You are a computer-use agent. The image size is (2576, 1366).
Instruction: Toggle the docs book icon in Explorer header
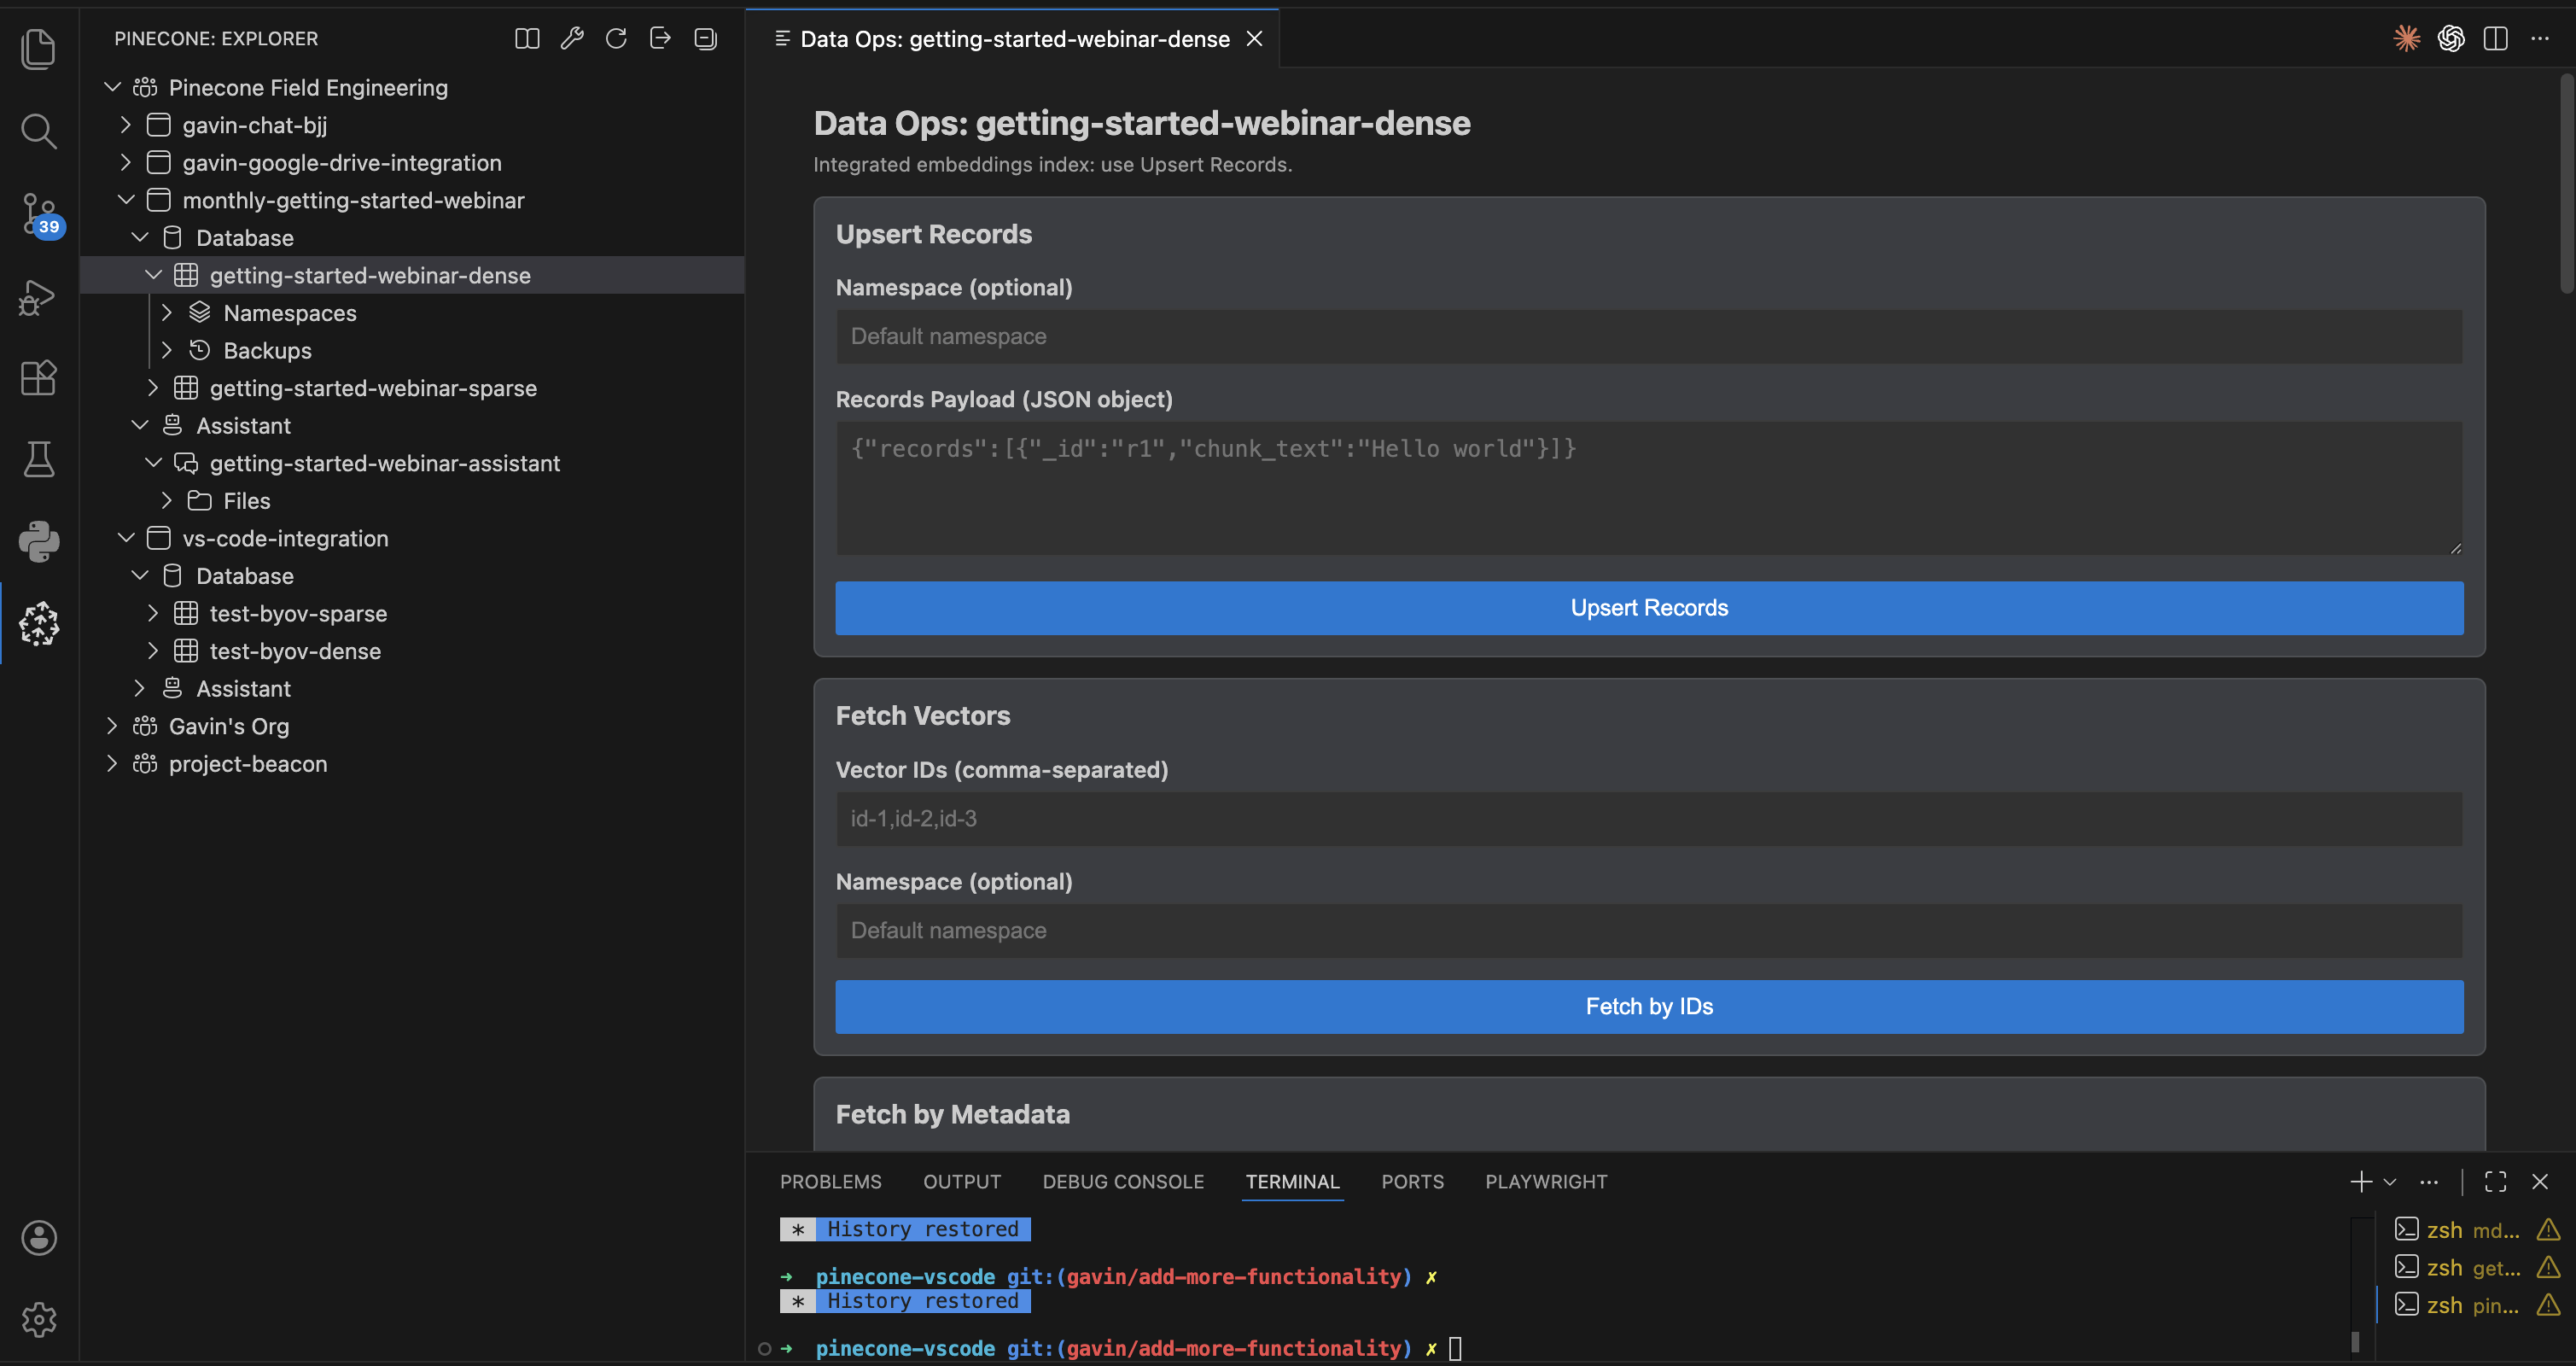tap(527, 39)
